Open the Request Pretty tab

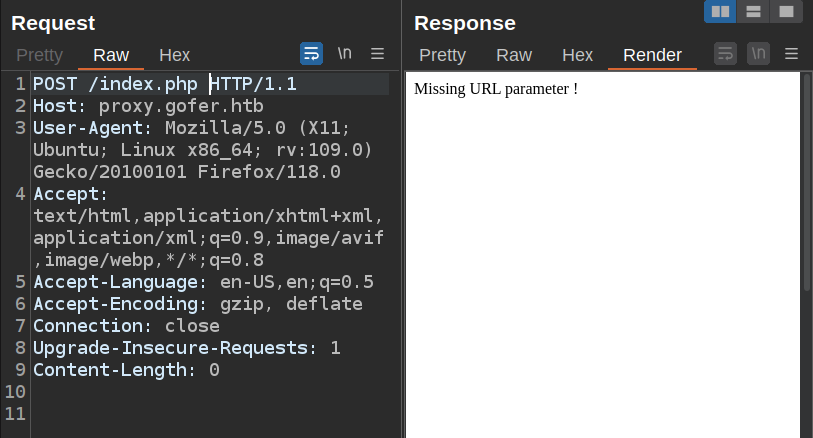pos(39,55)
